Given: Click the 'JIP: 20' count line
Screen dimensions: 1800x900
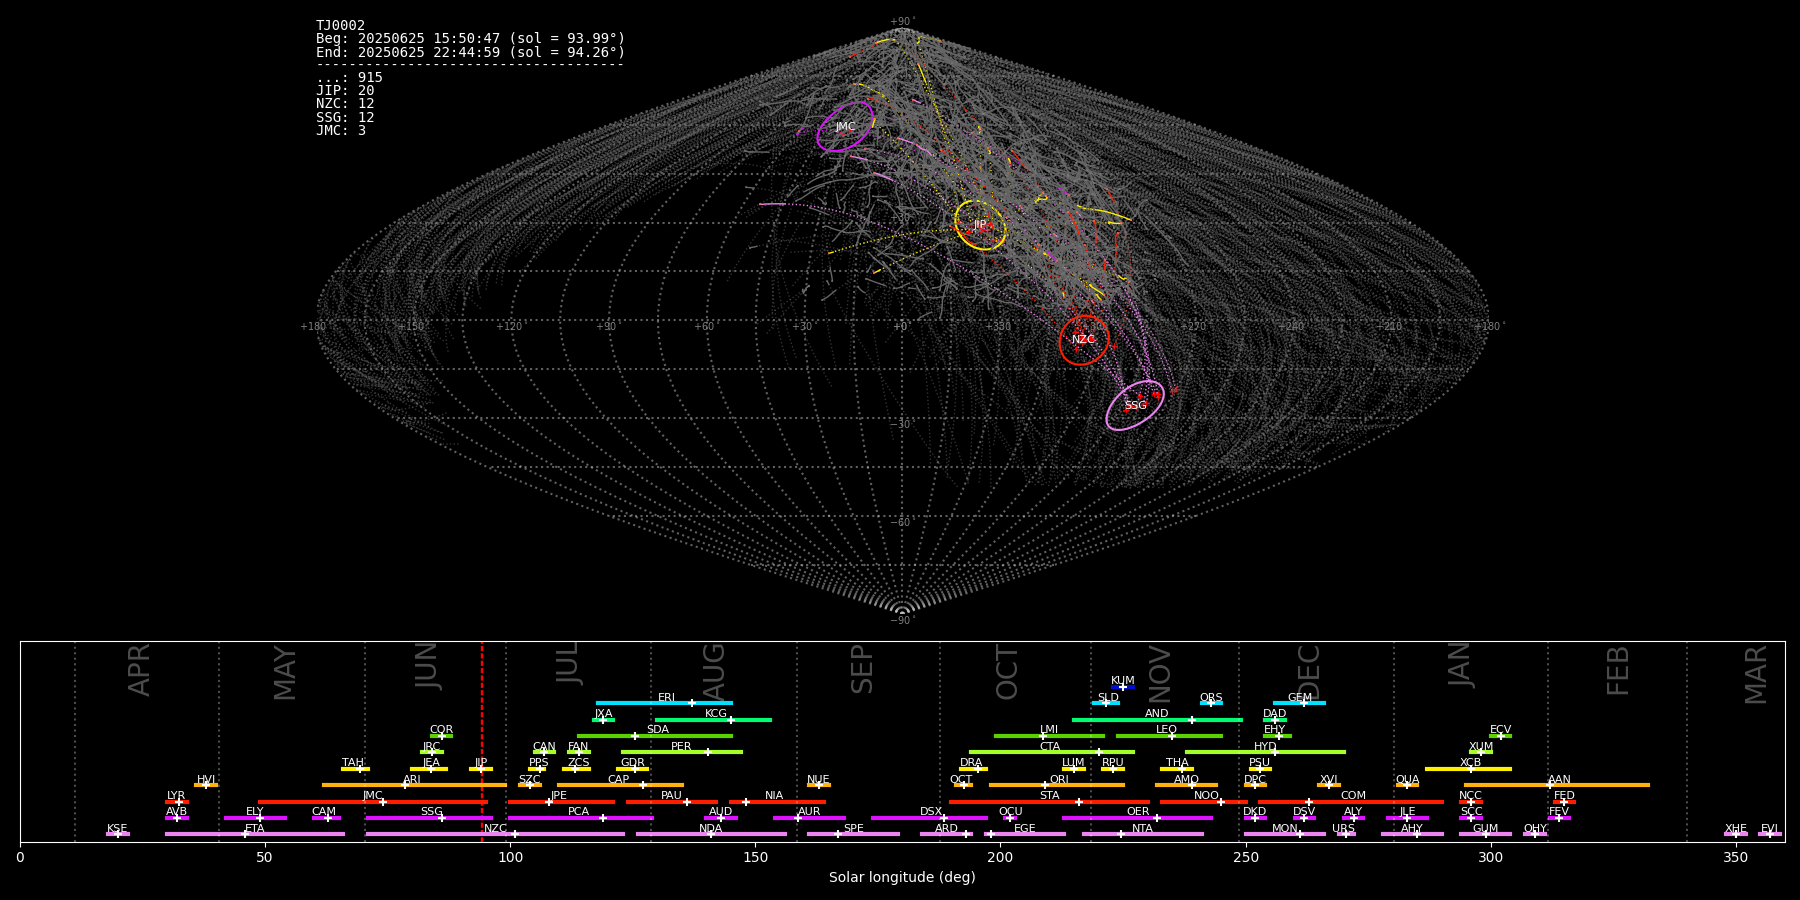Looking at the screenshot, I should pos(345,91).
